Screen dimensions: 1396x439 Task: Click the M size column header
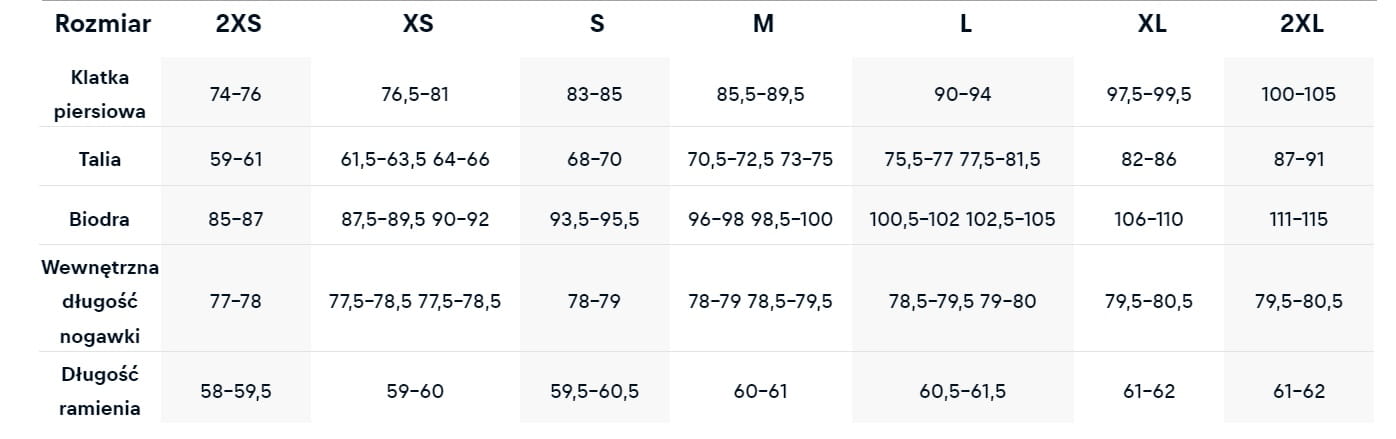763,25
